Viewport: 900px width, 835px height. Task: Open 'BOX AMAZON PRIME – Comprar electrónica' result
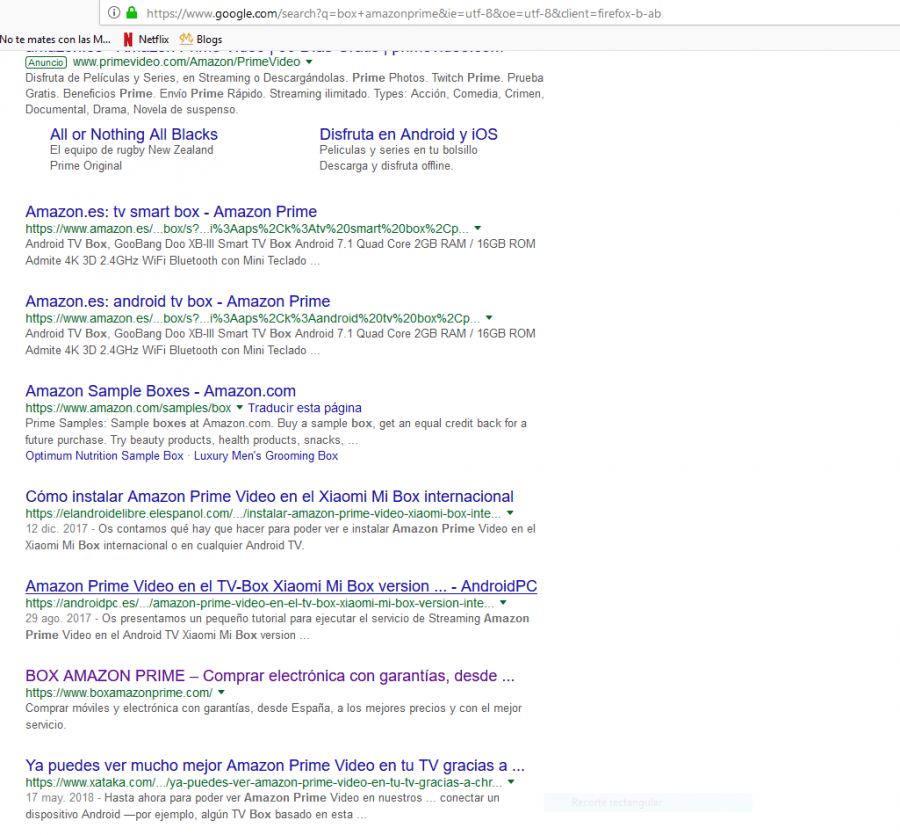270,675
